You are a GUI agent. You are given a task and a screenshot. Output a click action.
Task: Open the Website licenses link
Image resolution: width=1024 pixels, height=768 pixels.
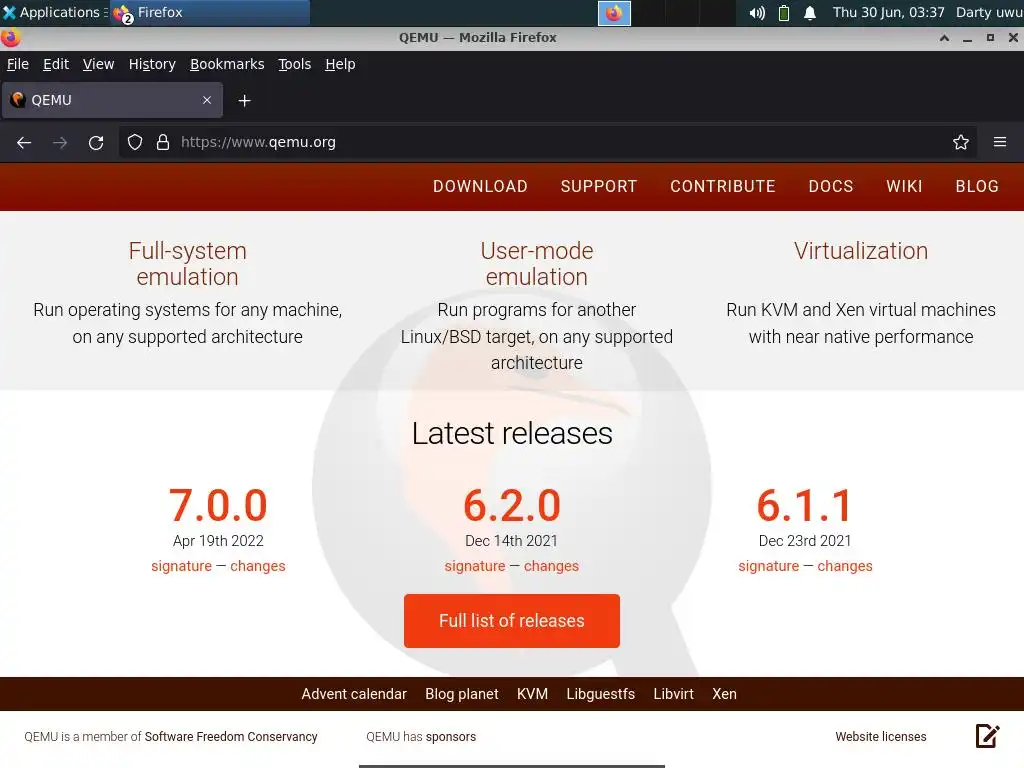pyautogui.click(x=881, y=737)
